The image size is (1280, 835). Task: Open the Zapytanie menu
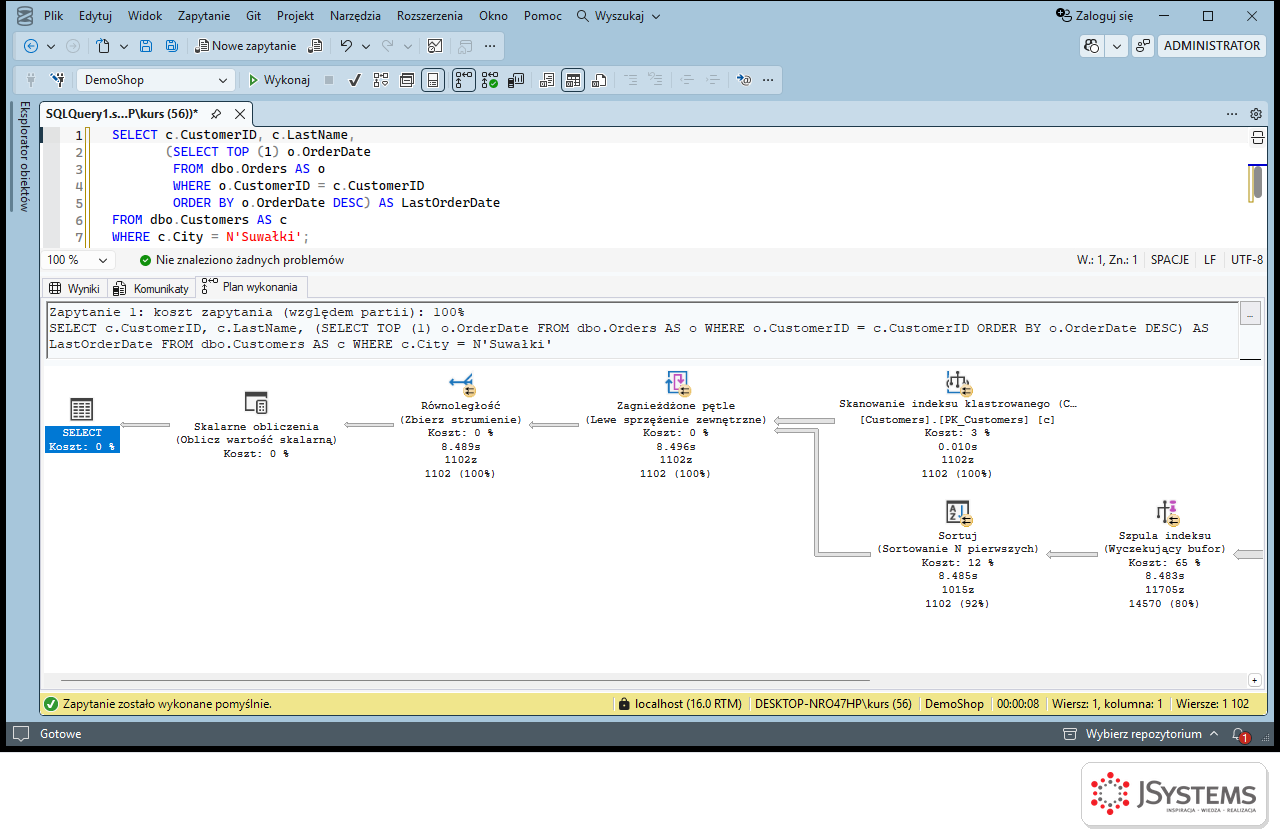pos(204,16)
